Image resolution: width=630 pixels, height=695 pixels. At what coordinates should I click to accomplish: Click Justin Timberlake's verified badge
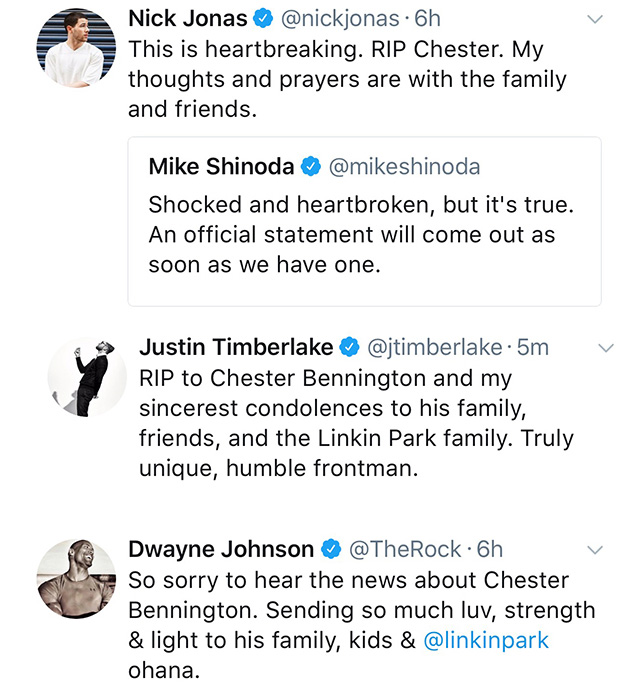pyautogui.click(x=349, y=347)
